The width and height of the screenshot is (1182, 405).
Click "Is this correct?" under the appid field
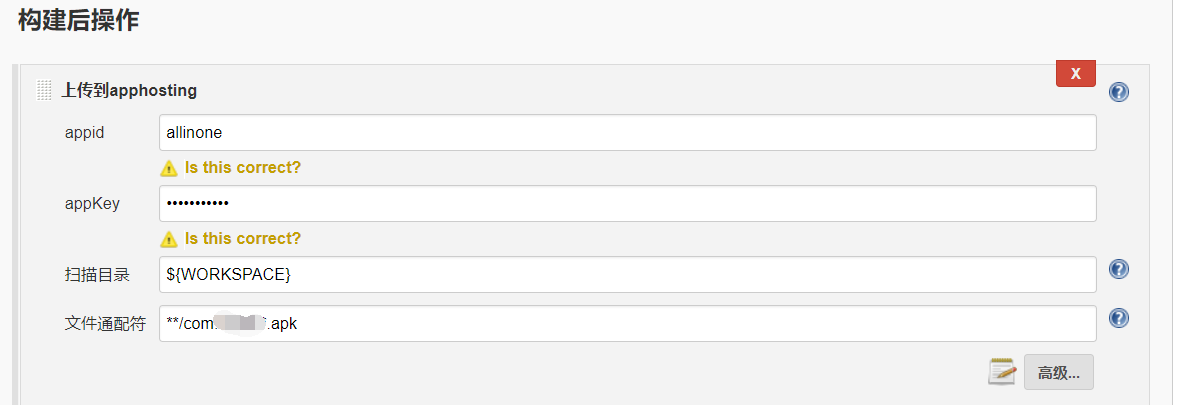243,167
